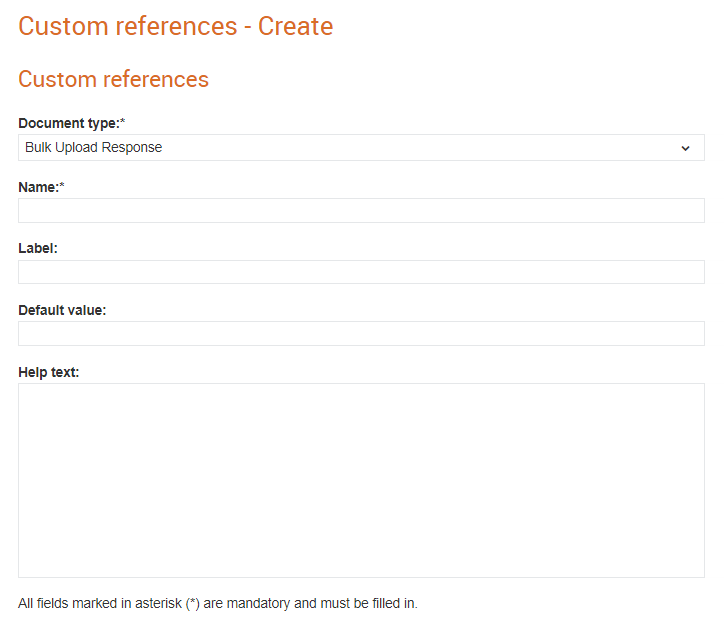724x620 pixels.
Task: Click the '(*)' symbol in footer note
Action: click(x=193, y=604)
